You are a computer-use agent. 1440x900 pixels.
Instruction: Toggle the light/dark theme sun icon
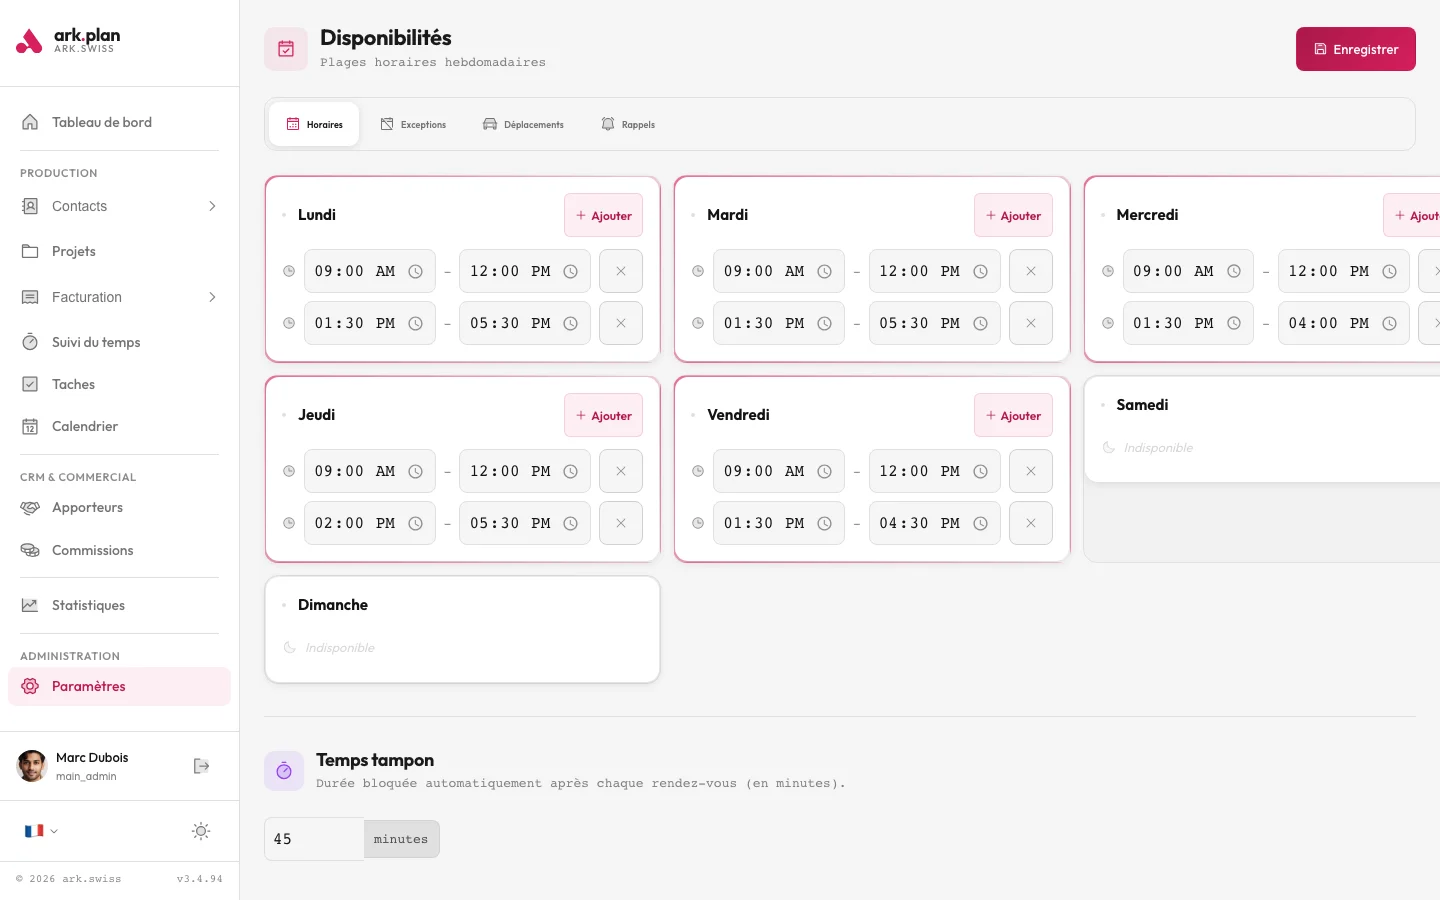pyautogui.click(x=201, y=831)
